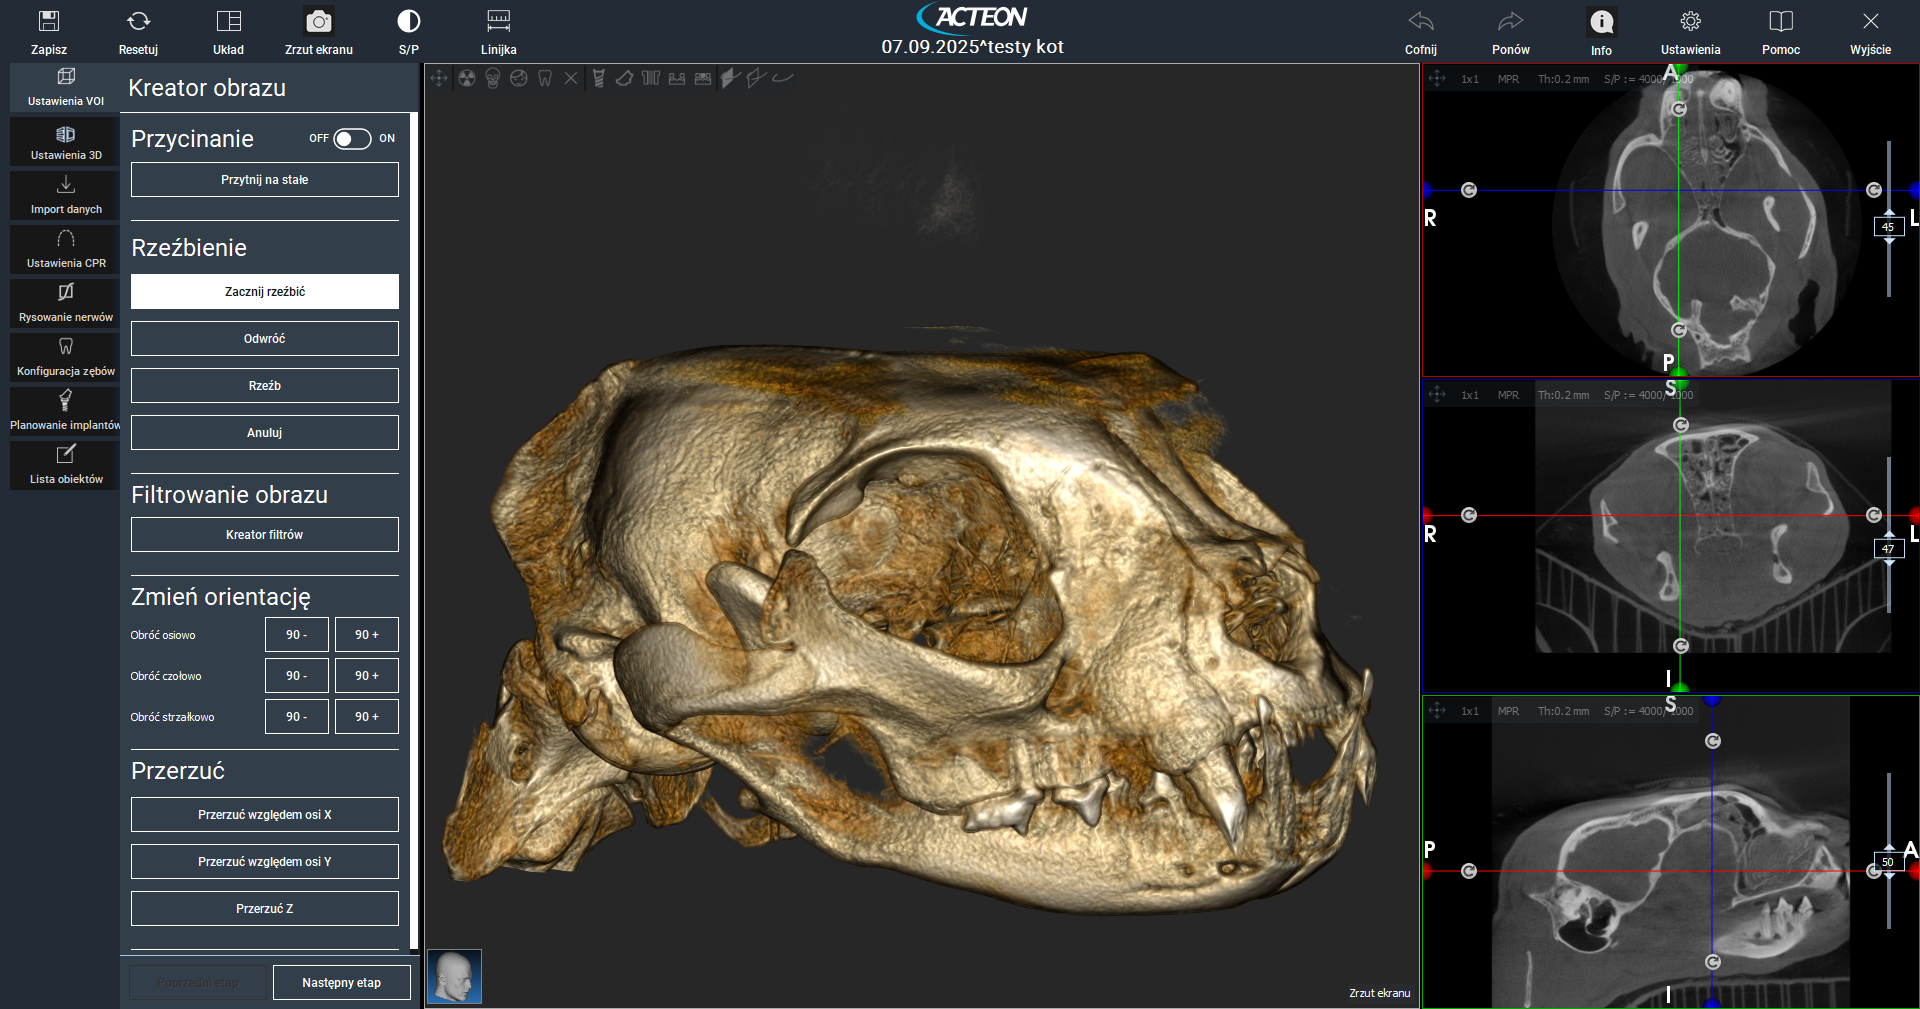Viewport: 1920px width, 1009px height.
Task: Open Rysowanie nerwów from the sidebar
Action: tap(66, 302)
